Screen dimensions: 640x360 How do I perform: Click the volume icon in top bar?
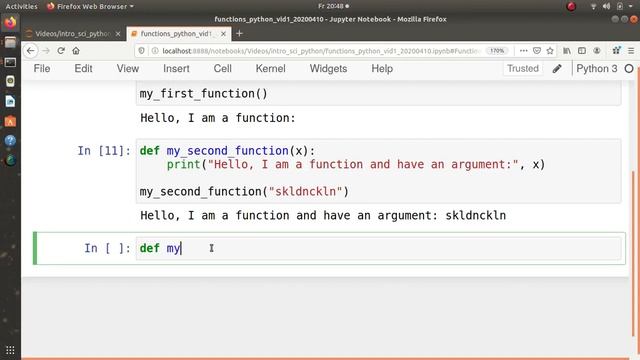[607, 6]
